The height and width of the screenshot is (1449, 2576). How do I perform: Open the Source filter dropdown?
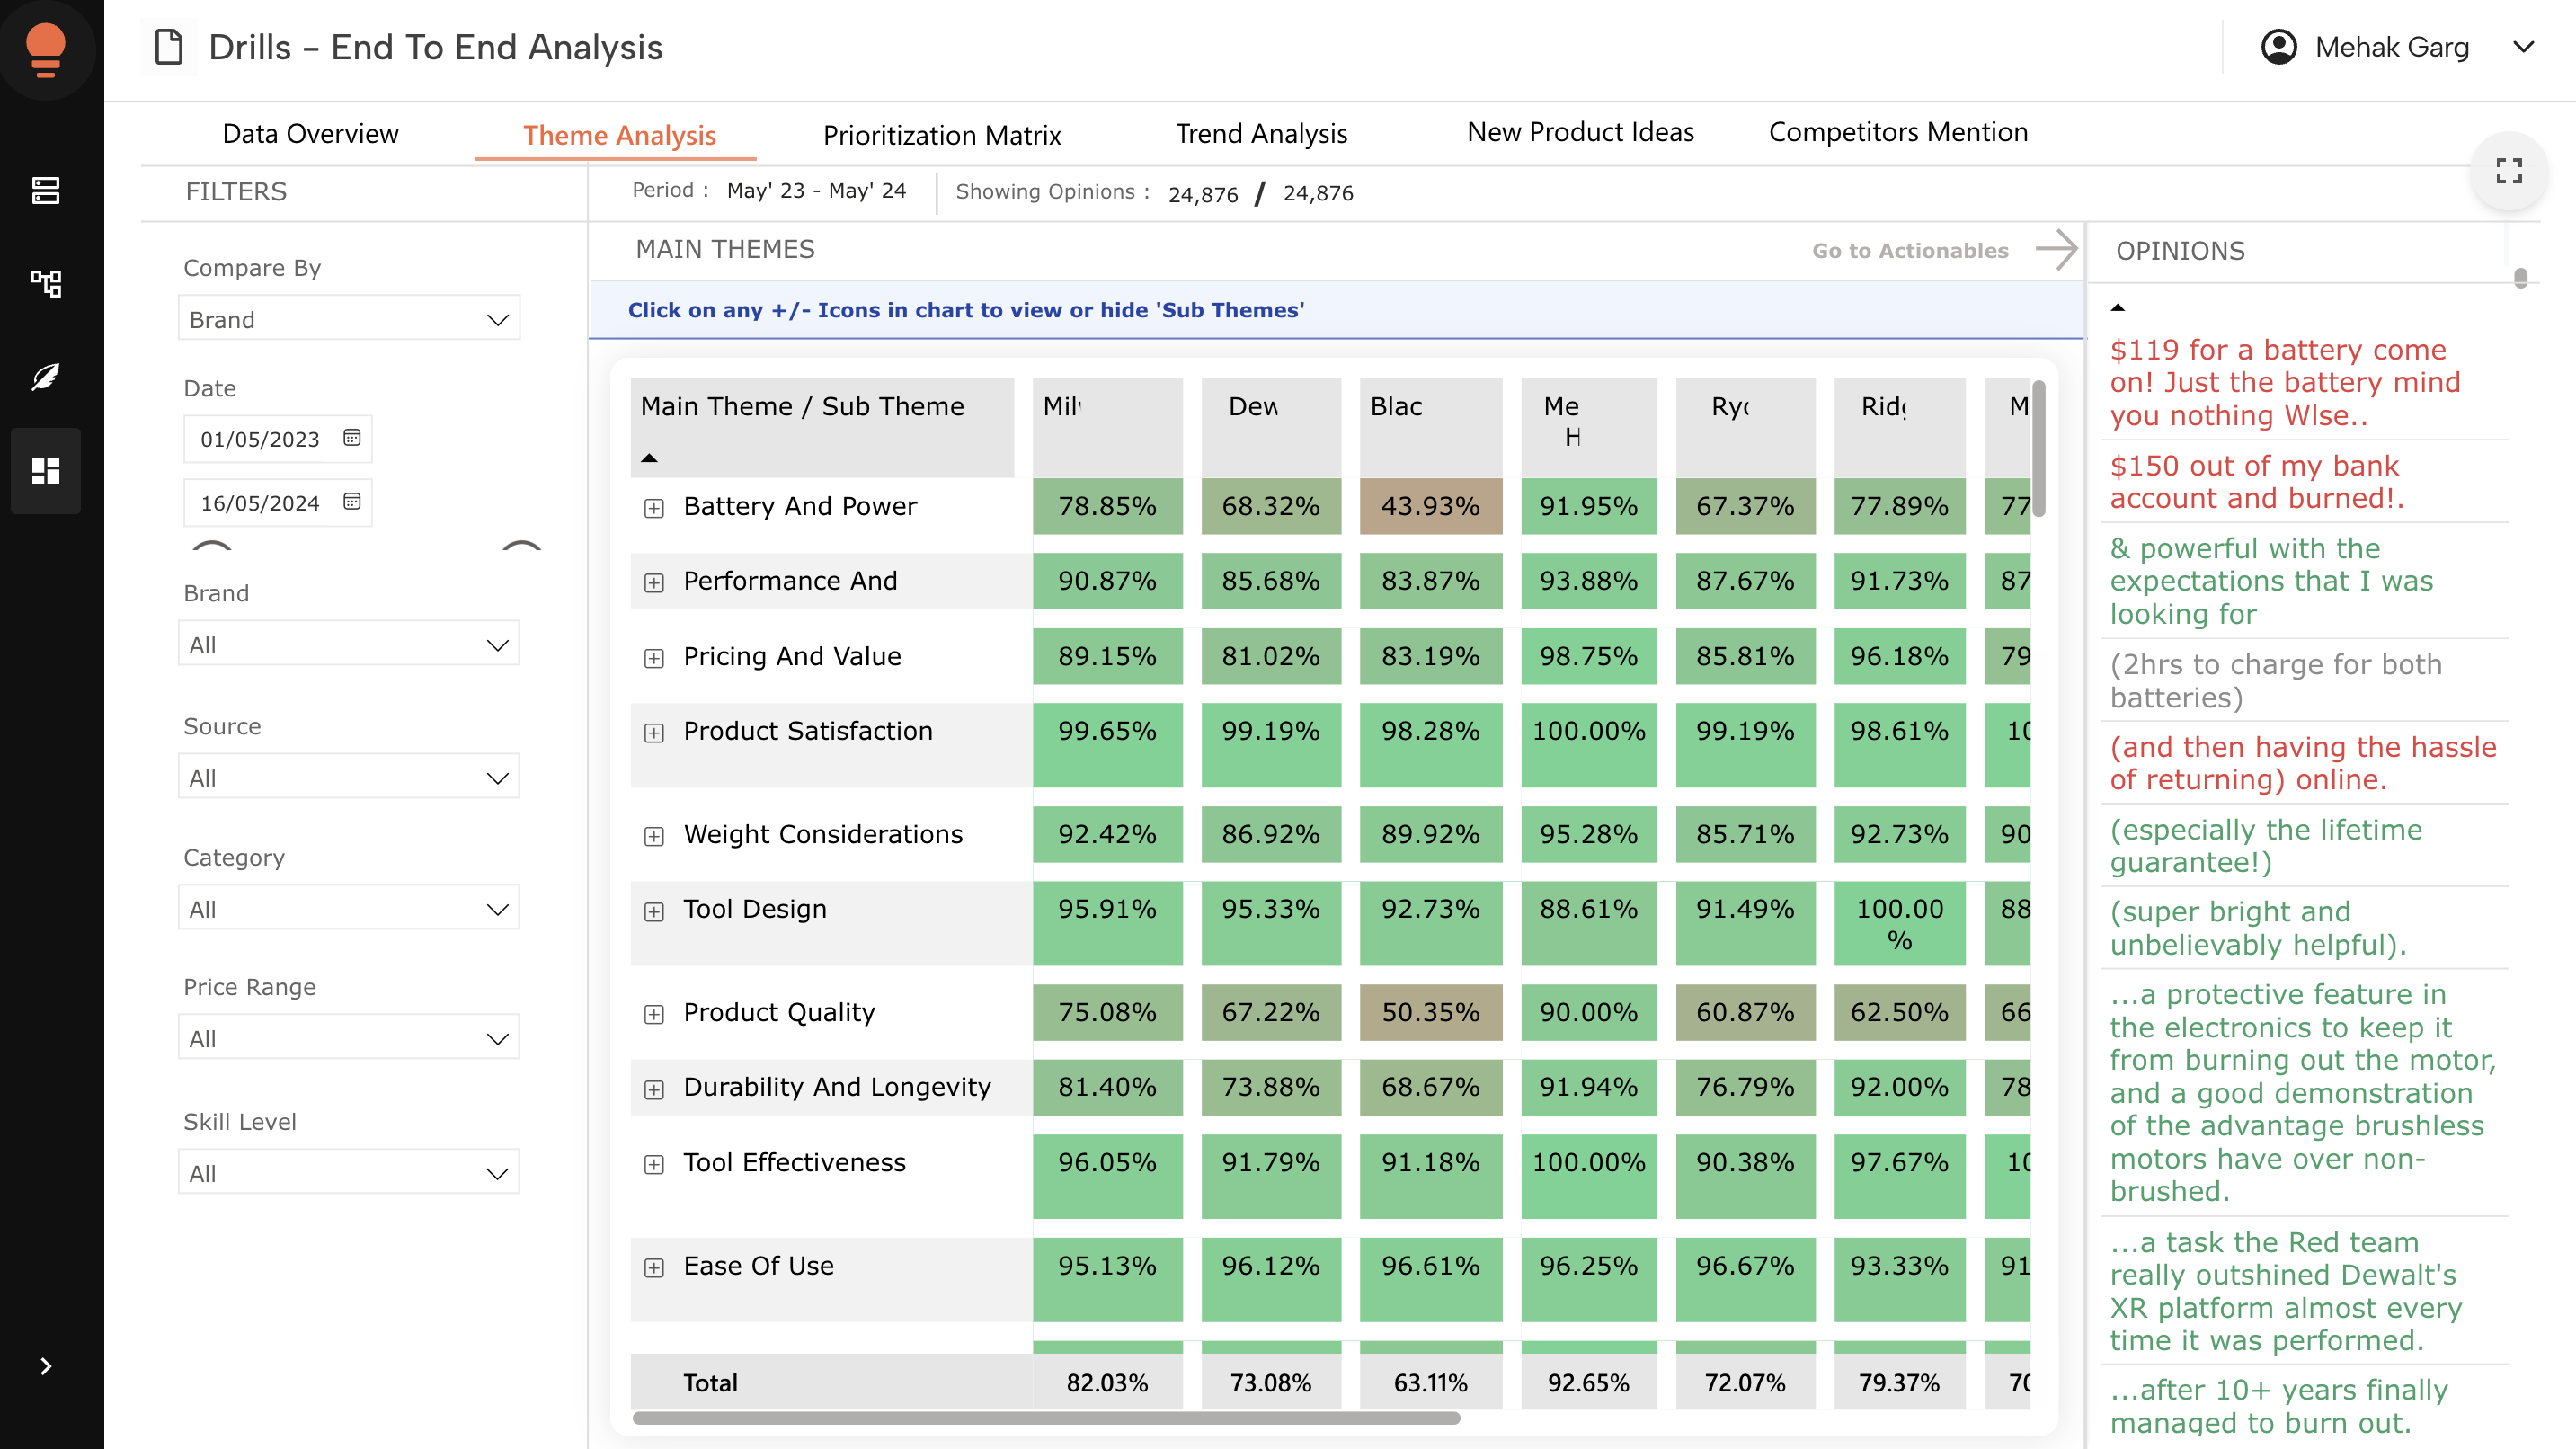pos(348,777)
